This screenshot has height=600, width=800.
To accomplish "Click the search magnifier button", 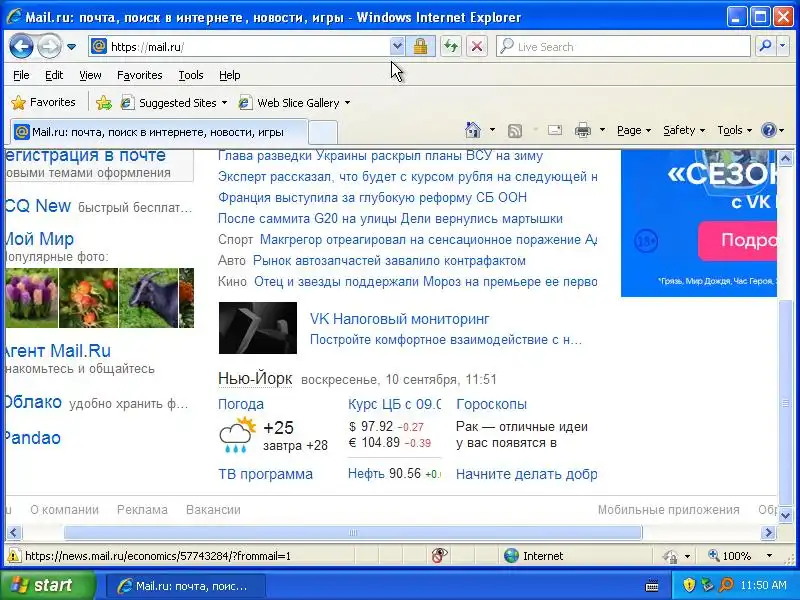I will click(x=765, y=47).
